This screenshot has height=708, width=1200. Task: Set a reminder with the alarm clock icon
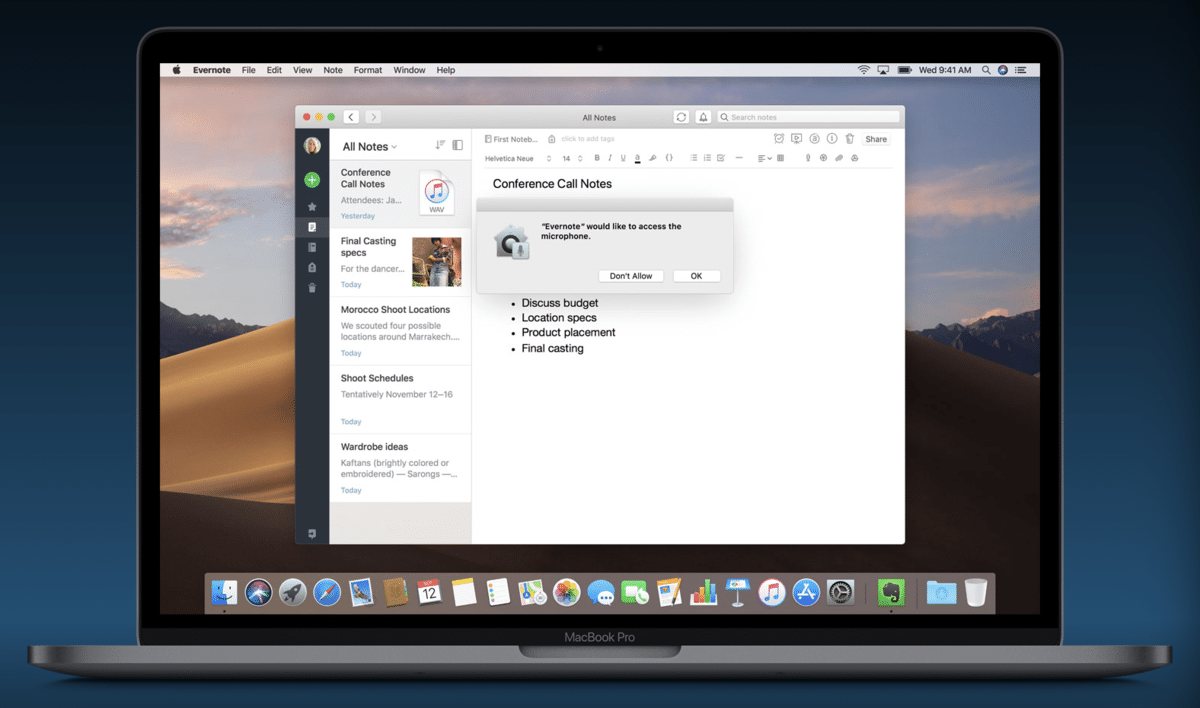click(x=779, y=139)
